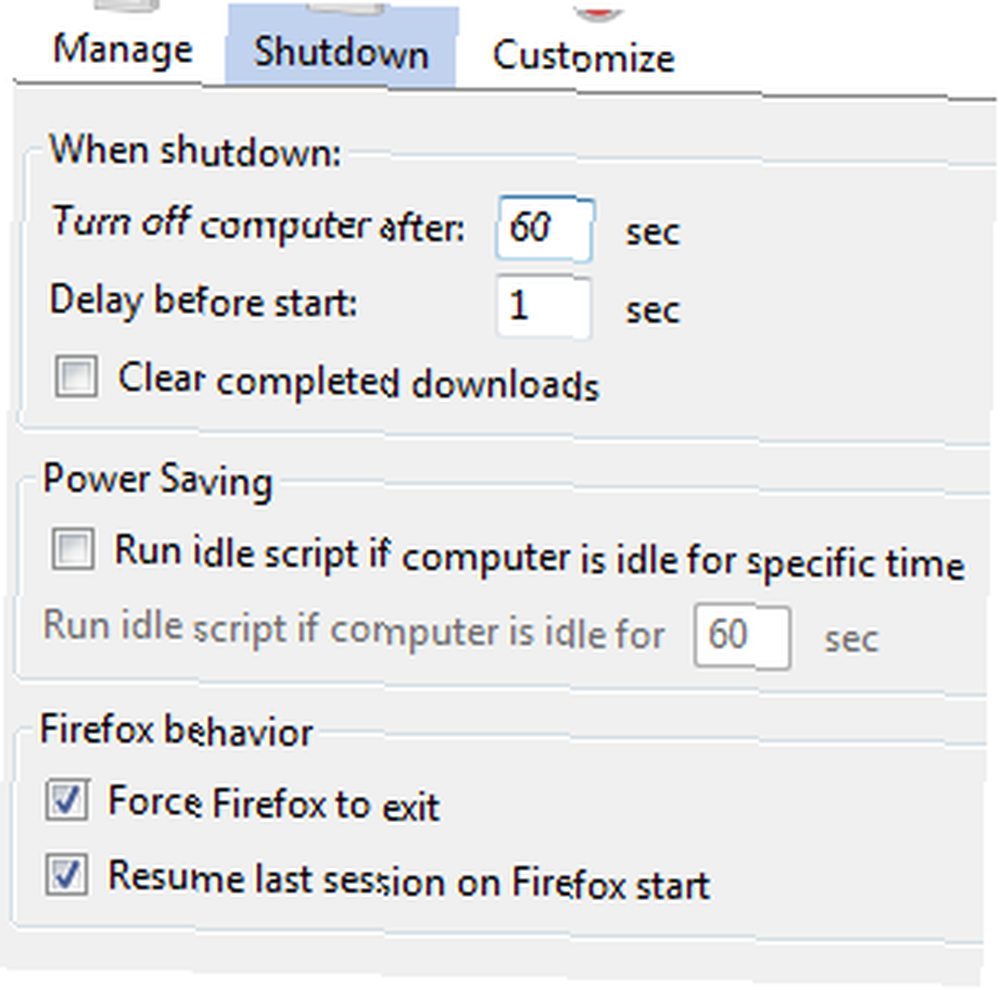Click the When shutdown group heading
1000x990 pixels.
pyautogui.click(x=195, y=151)
